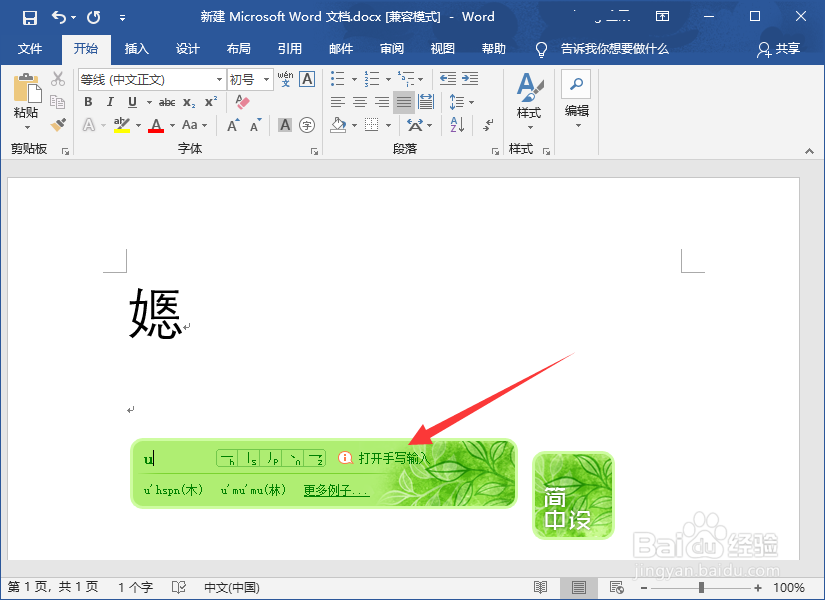Screen dimensions: 825x600
Task: Click the Format Painter icon
Action: pos(59,124)
